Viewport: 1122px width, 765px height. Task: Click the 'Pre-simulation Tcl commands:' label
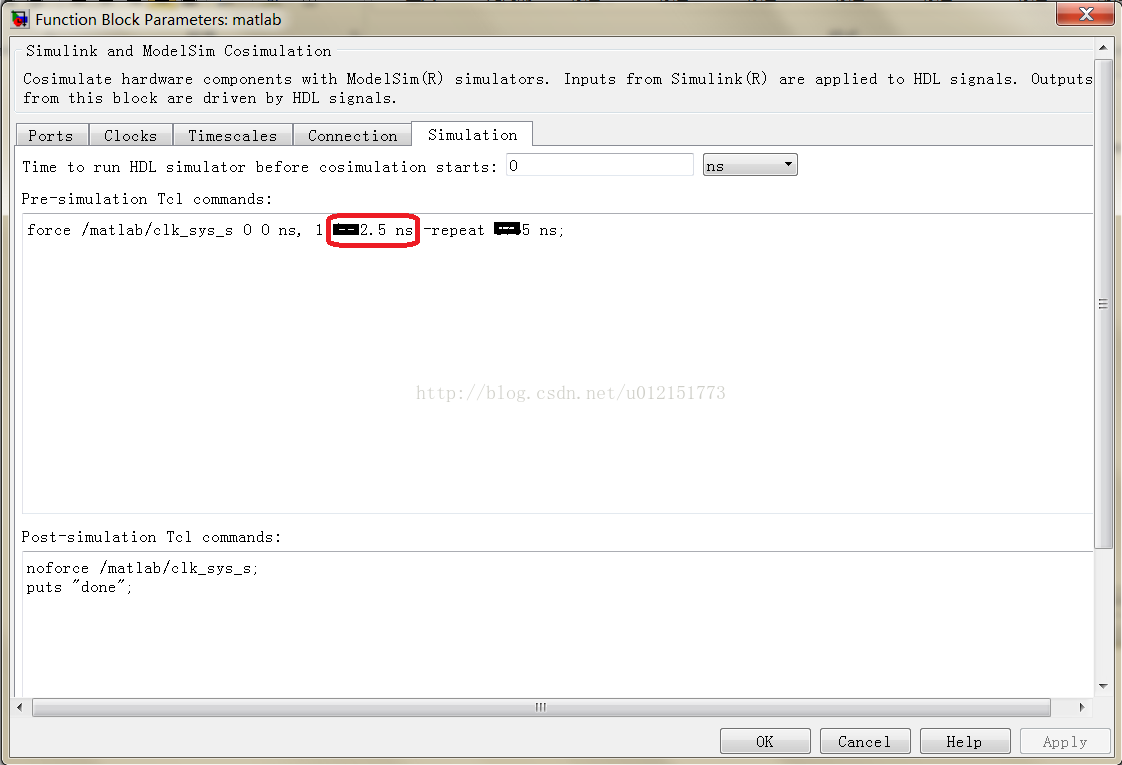[147, 199]
